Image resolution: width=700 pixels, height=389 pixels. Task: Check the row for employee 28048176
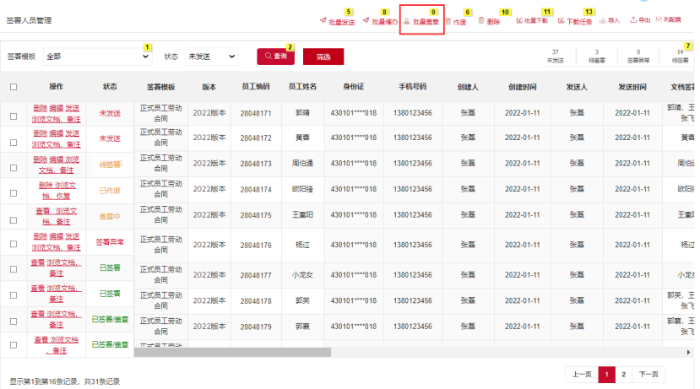click(x=13, y=244)
